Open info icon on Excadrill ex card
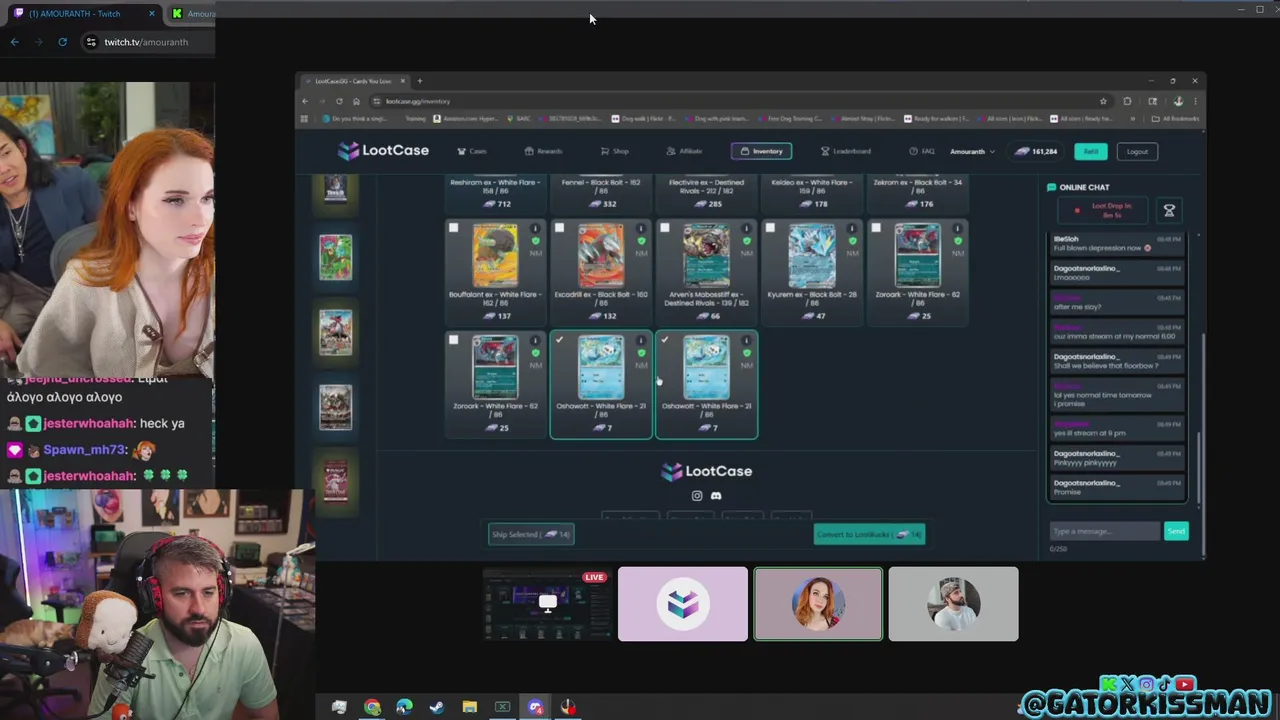 pos(641,228)
